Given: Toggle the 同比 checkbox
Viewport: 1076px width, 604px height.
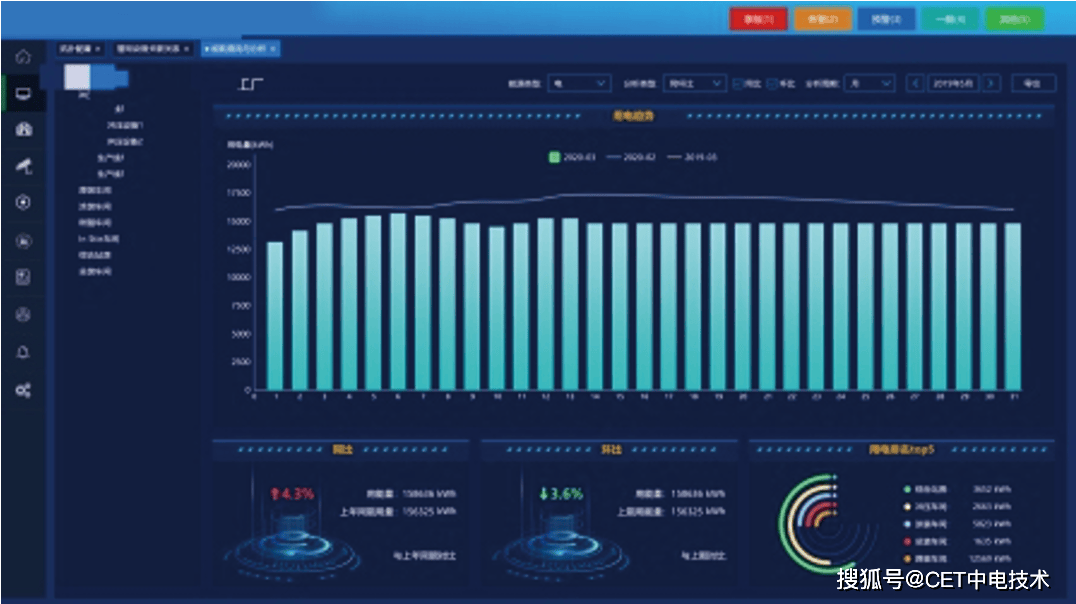Looking at the screenshot, I should [738, 84].
